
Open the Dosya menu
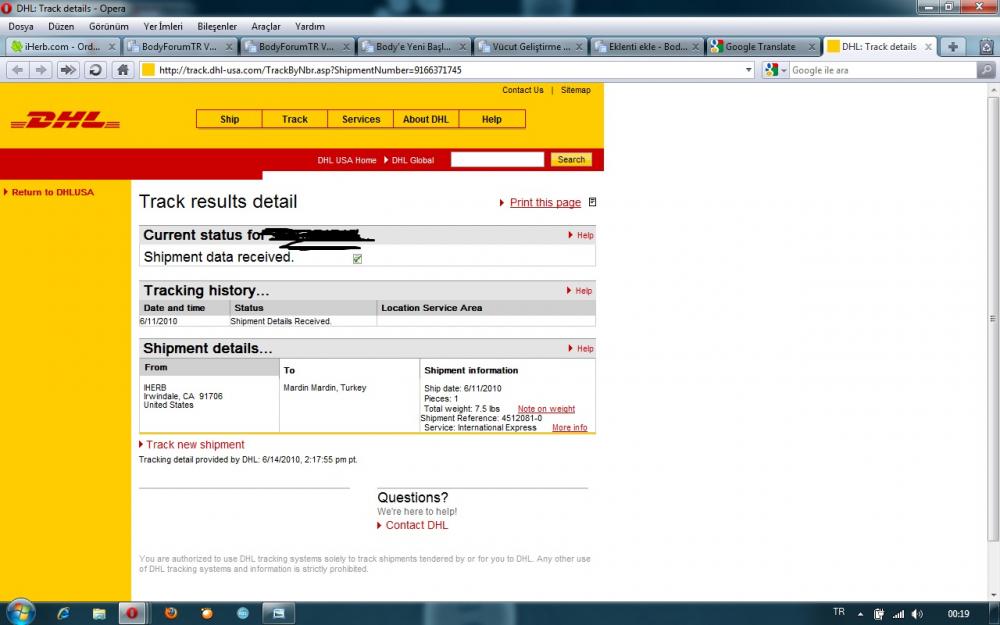pyautogui.click(x=20, y=27)
